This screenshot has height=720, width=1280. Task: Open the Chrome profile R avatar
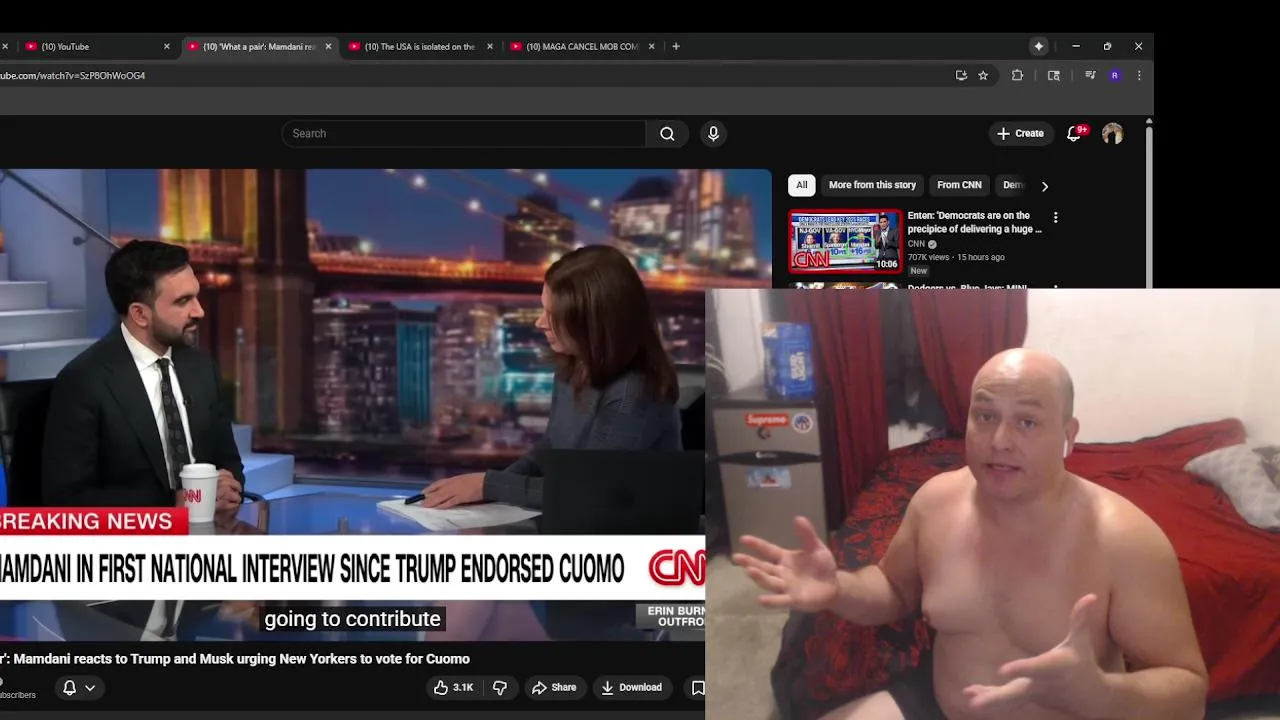[x=1115, y=75]
